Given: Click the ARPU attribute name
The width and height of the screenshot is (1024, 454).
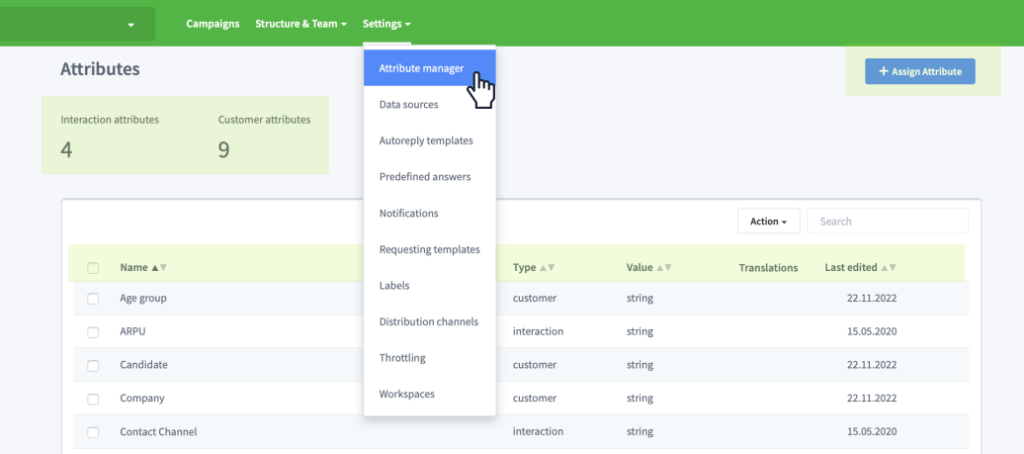Looking at the screenshot, I should tap(133, 331).
